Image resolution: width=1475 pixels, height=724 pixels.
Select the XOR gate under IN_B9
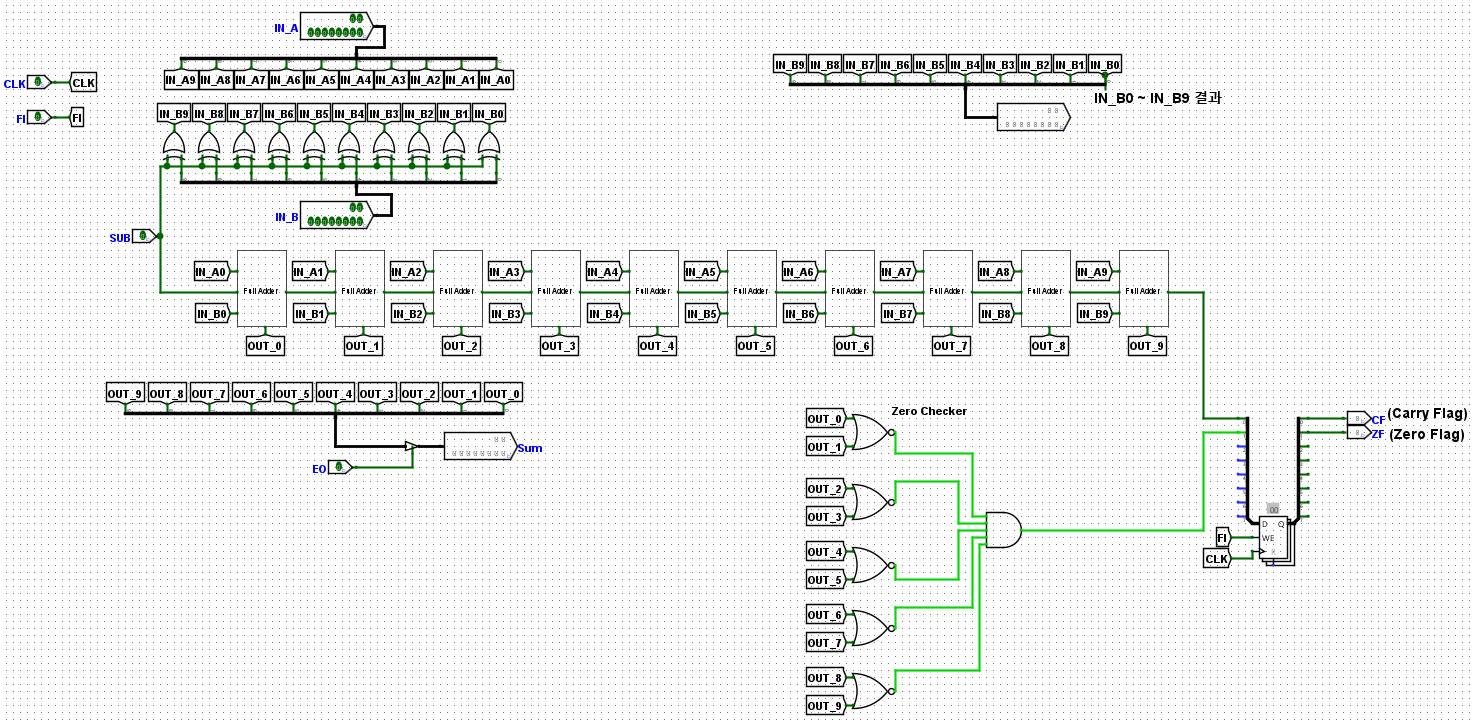(x=175, y=146)
